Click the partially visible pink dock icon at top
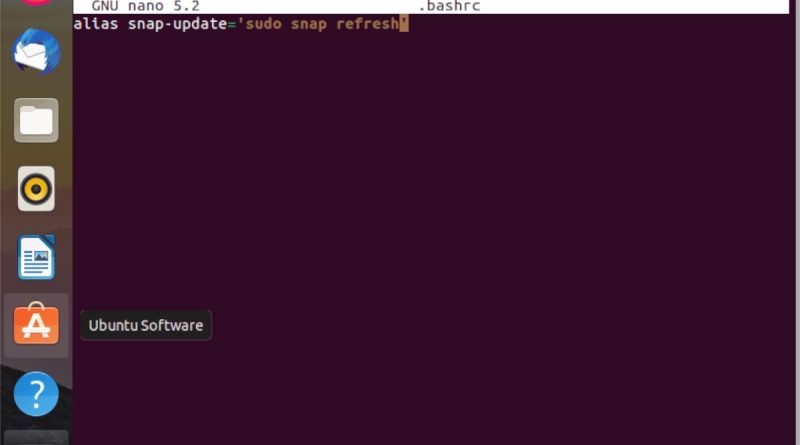 point(36,3)
